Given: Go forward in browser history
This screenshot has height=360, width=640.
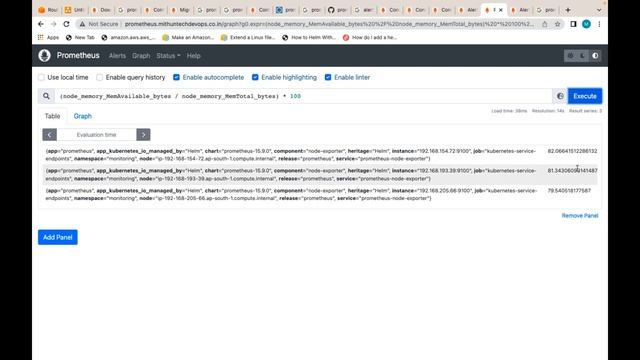Looking at the screenshot, I should pyautogui.click(x=53, y=24).
